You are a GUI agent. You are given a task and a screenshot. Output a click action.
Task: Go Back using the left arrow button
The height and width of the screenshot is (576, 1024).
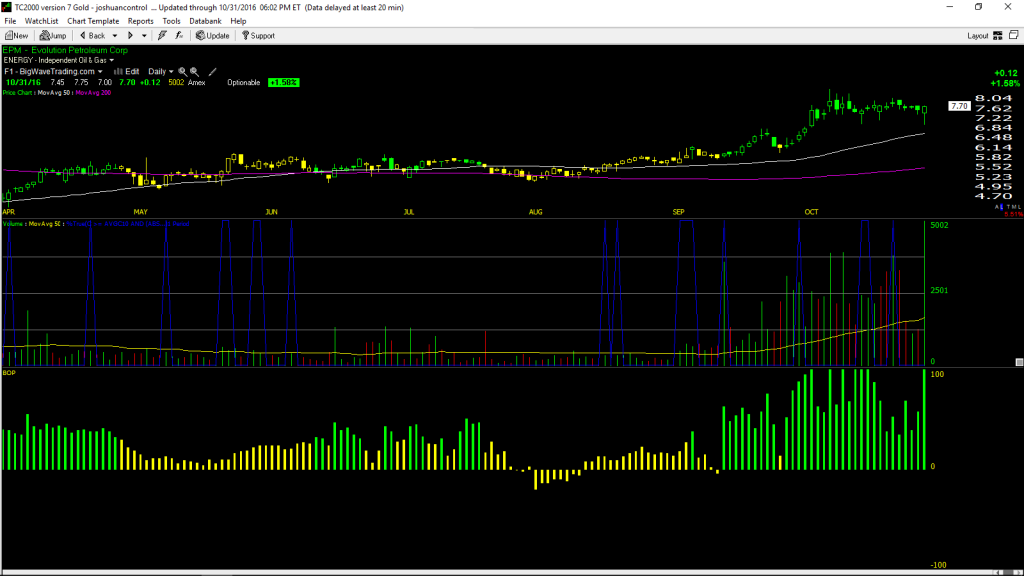(93, 36)
